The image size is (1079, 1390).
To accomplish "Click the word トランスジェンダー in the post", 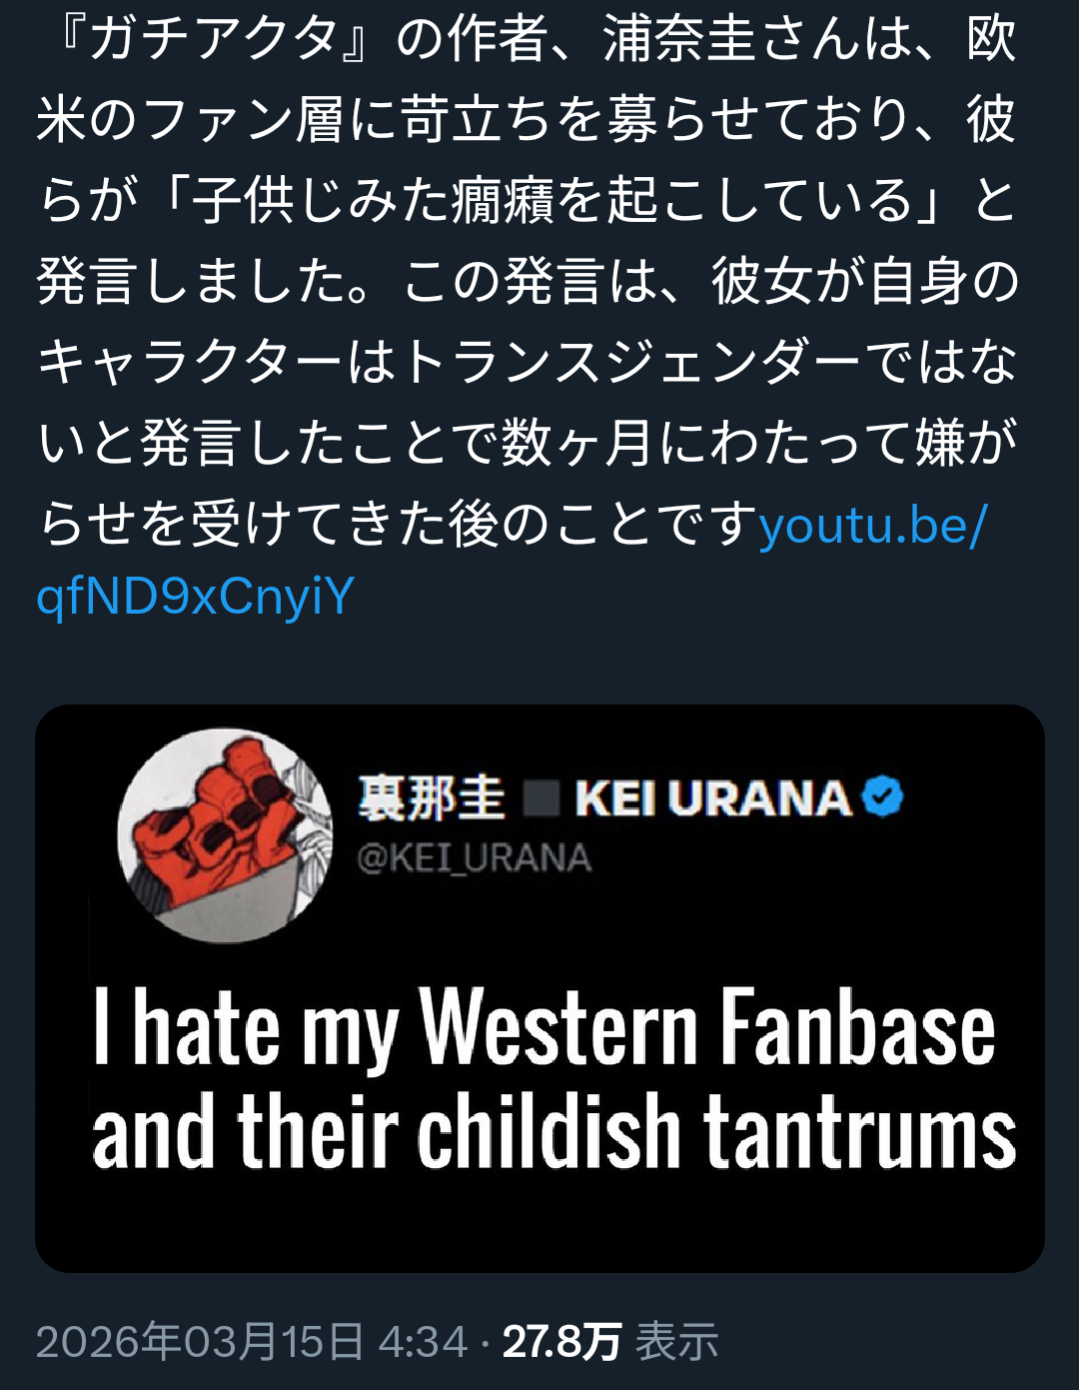I will click(629, 361).
